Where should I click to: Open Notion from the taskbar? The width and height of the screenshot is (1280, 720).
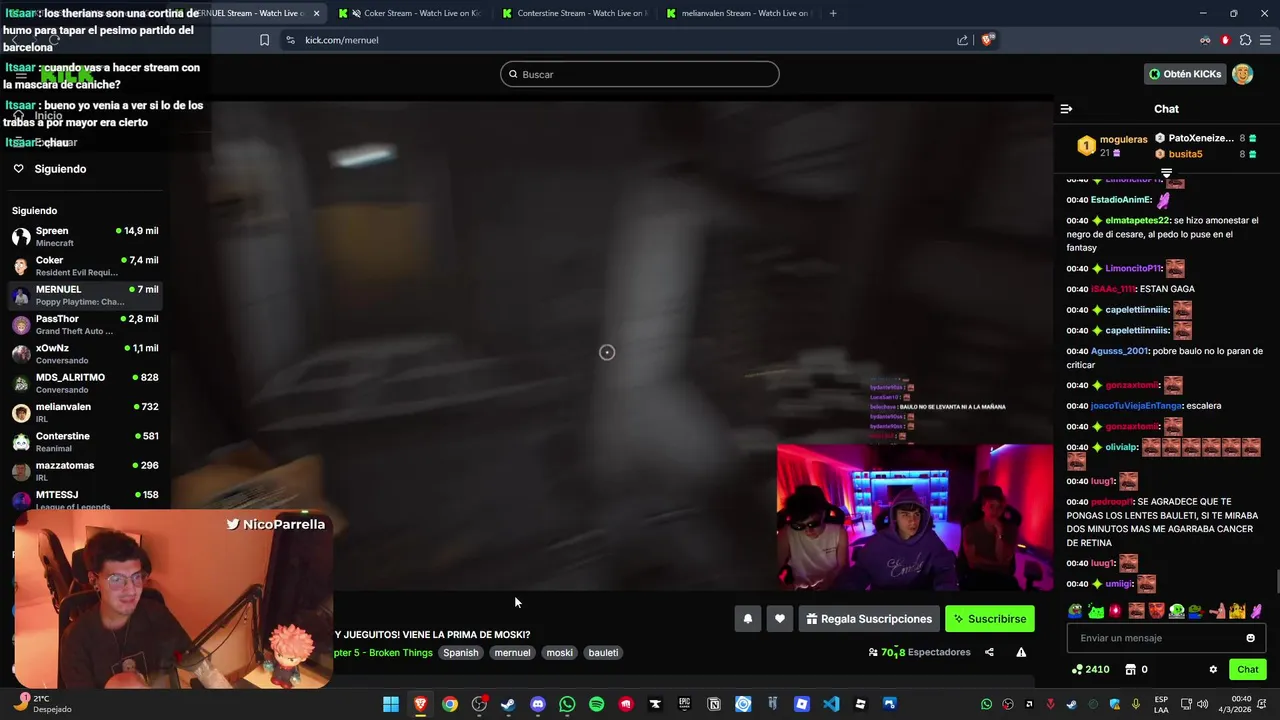pyautogui.click(x=714, y=704)
